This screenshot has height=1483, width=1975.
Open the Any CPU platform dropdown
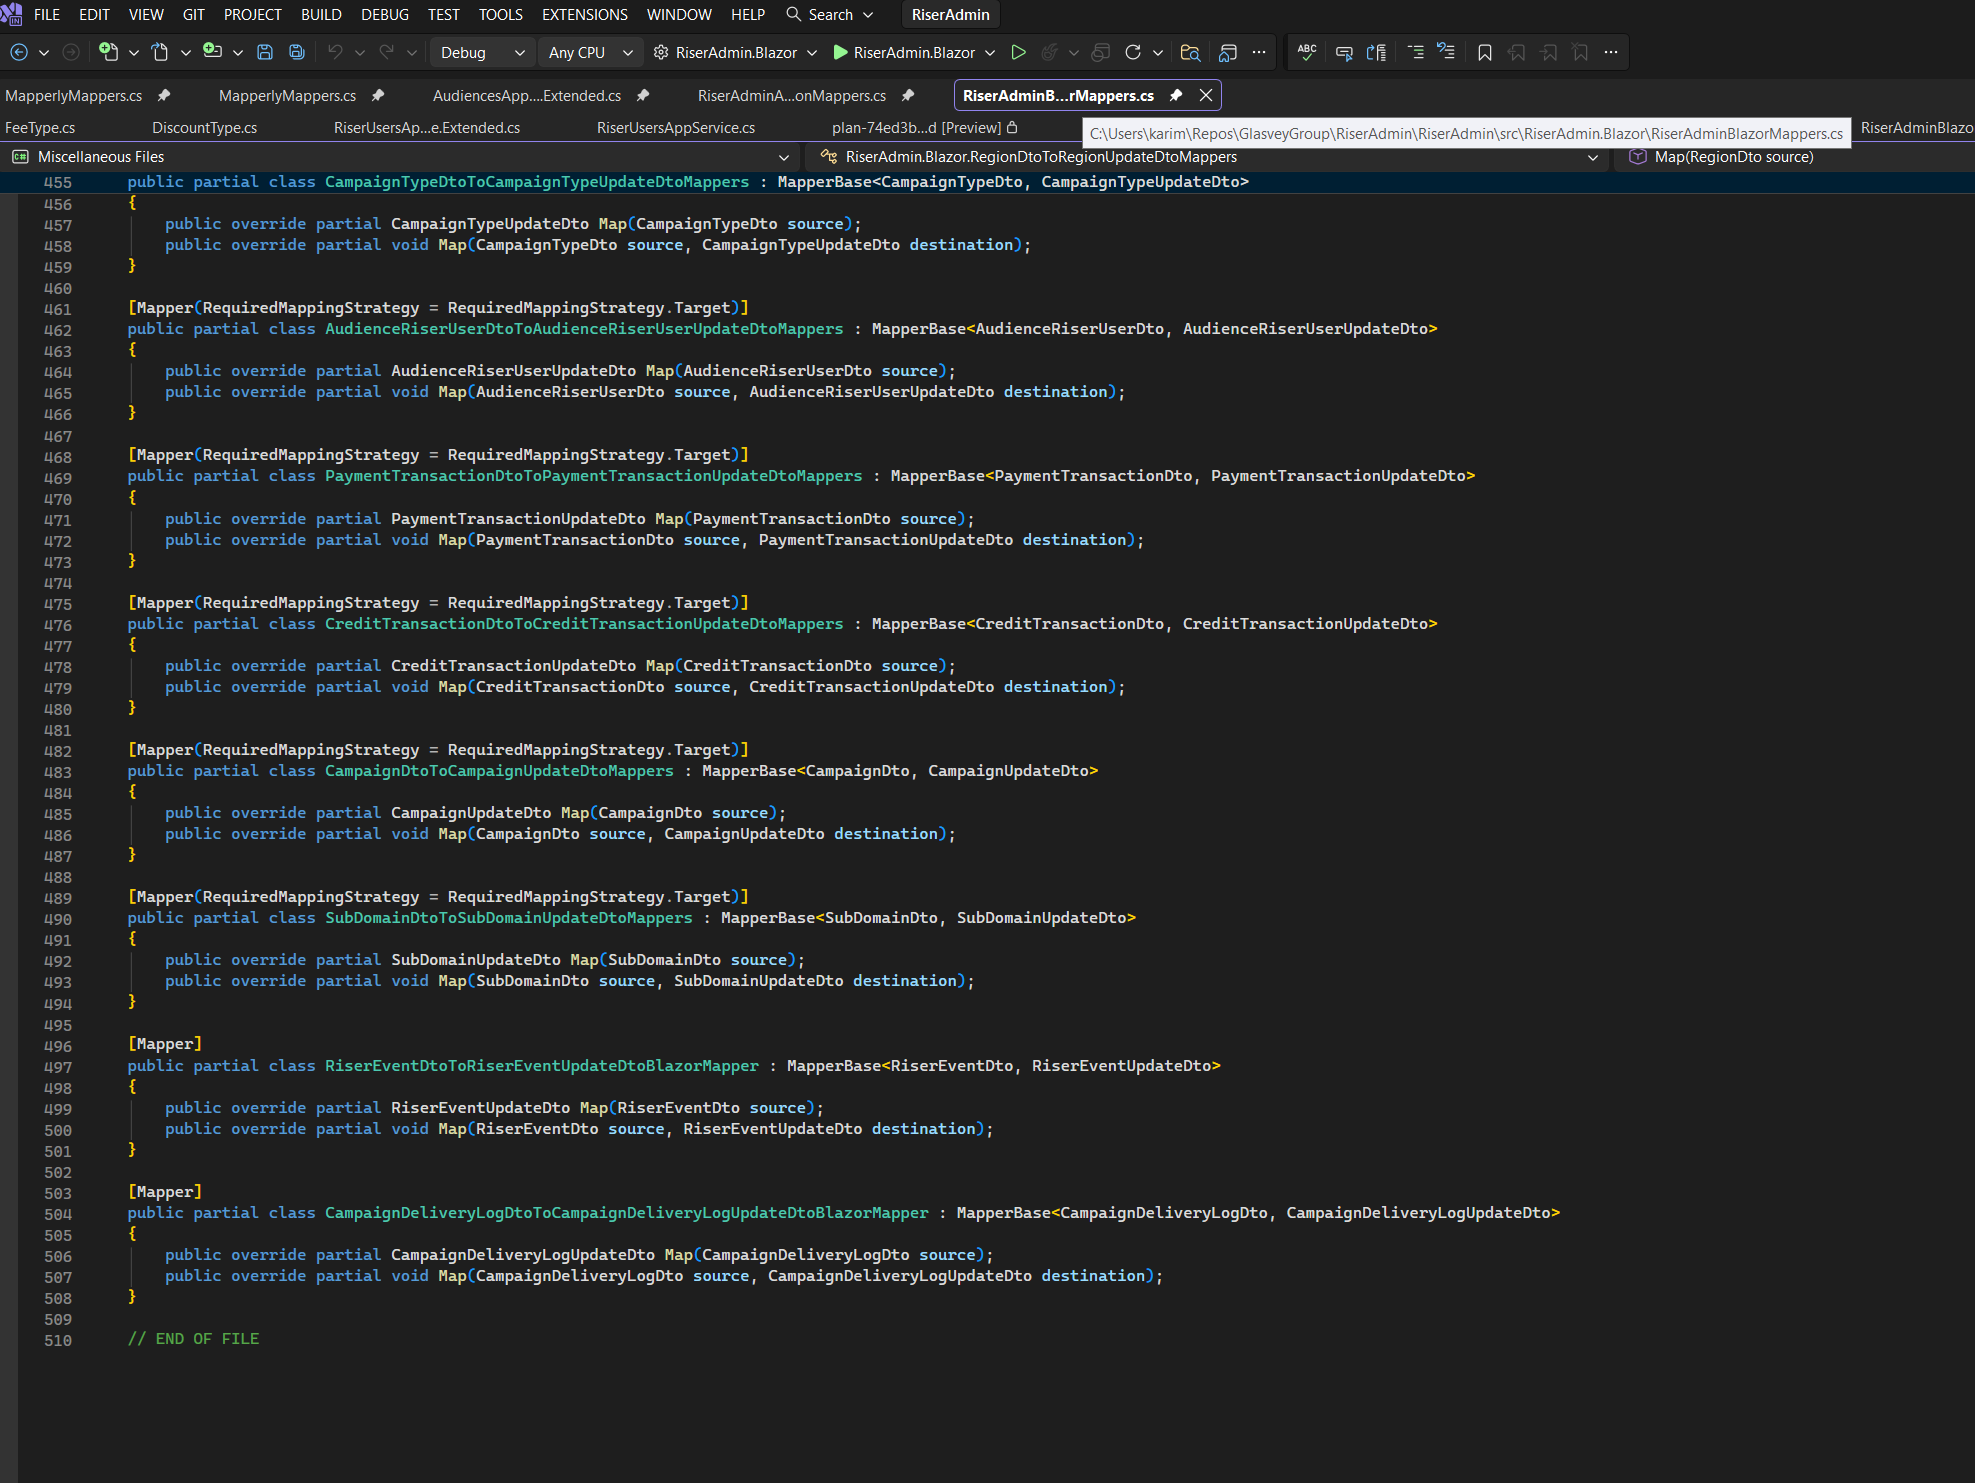(590, 52)
